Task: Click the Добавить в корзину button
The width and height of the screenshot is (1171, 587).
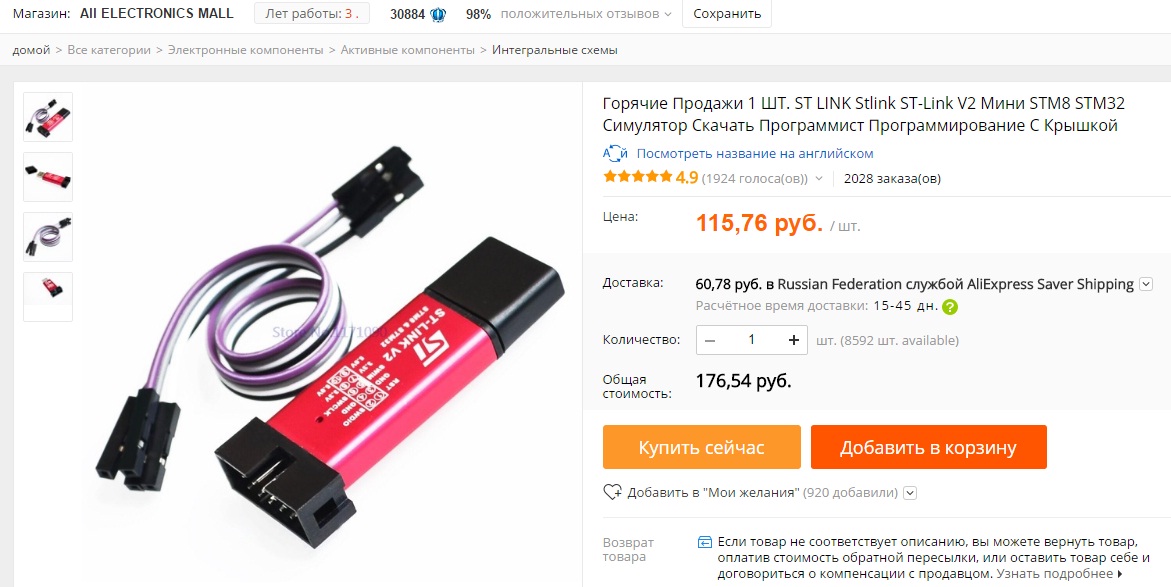Action: click(x=928, y=447)
